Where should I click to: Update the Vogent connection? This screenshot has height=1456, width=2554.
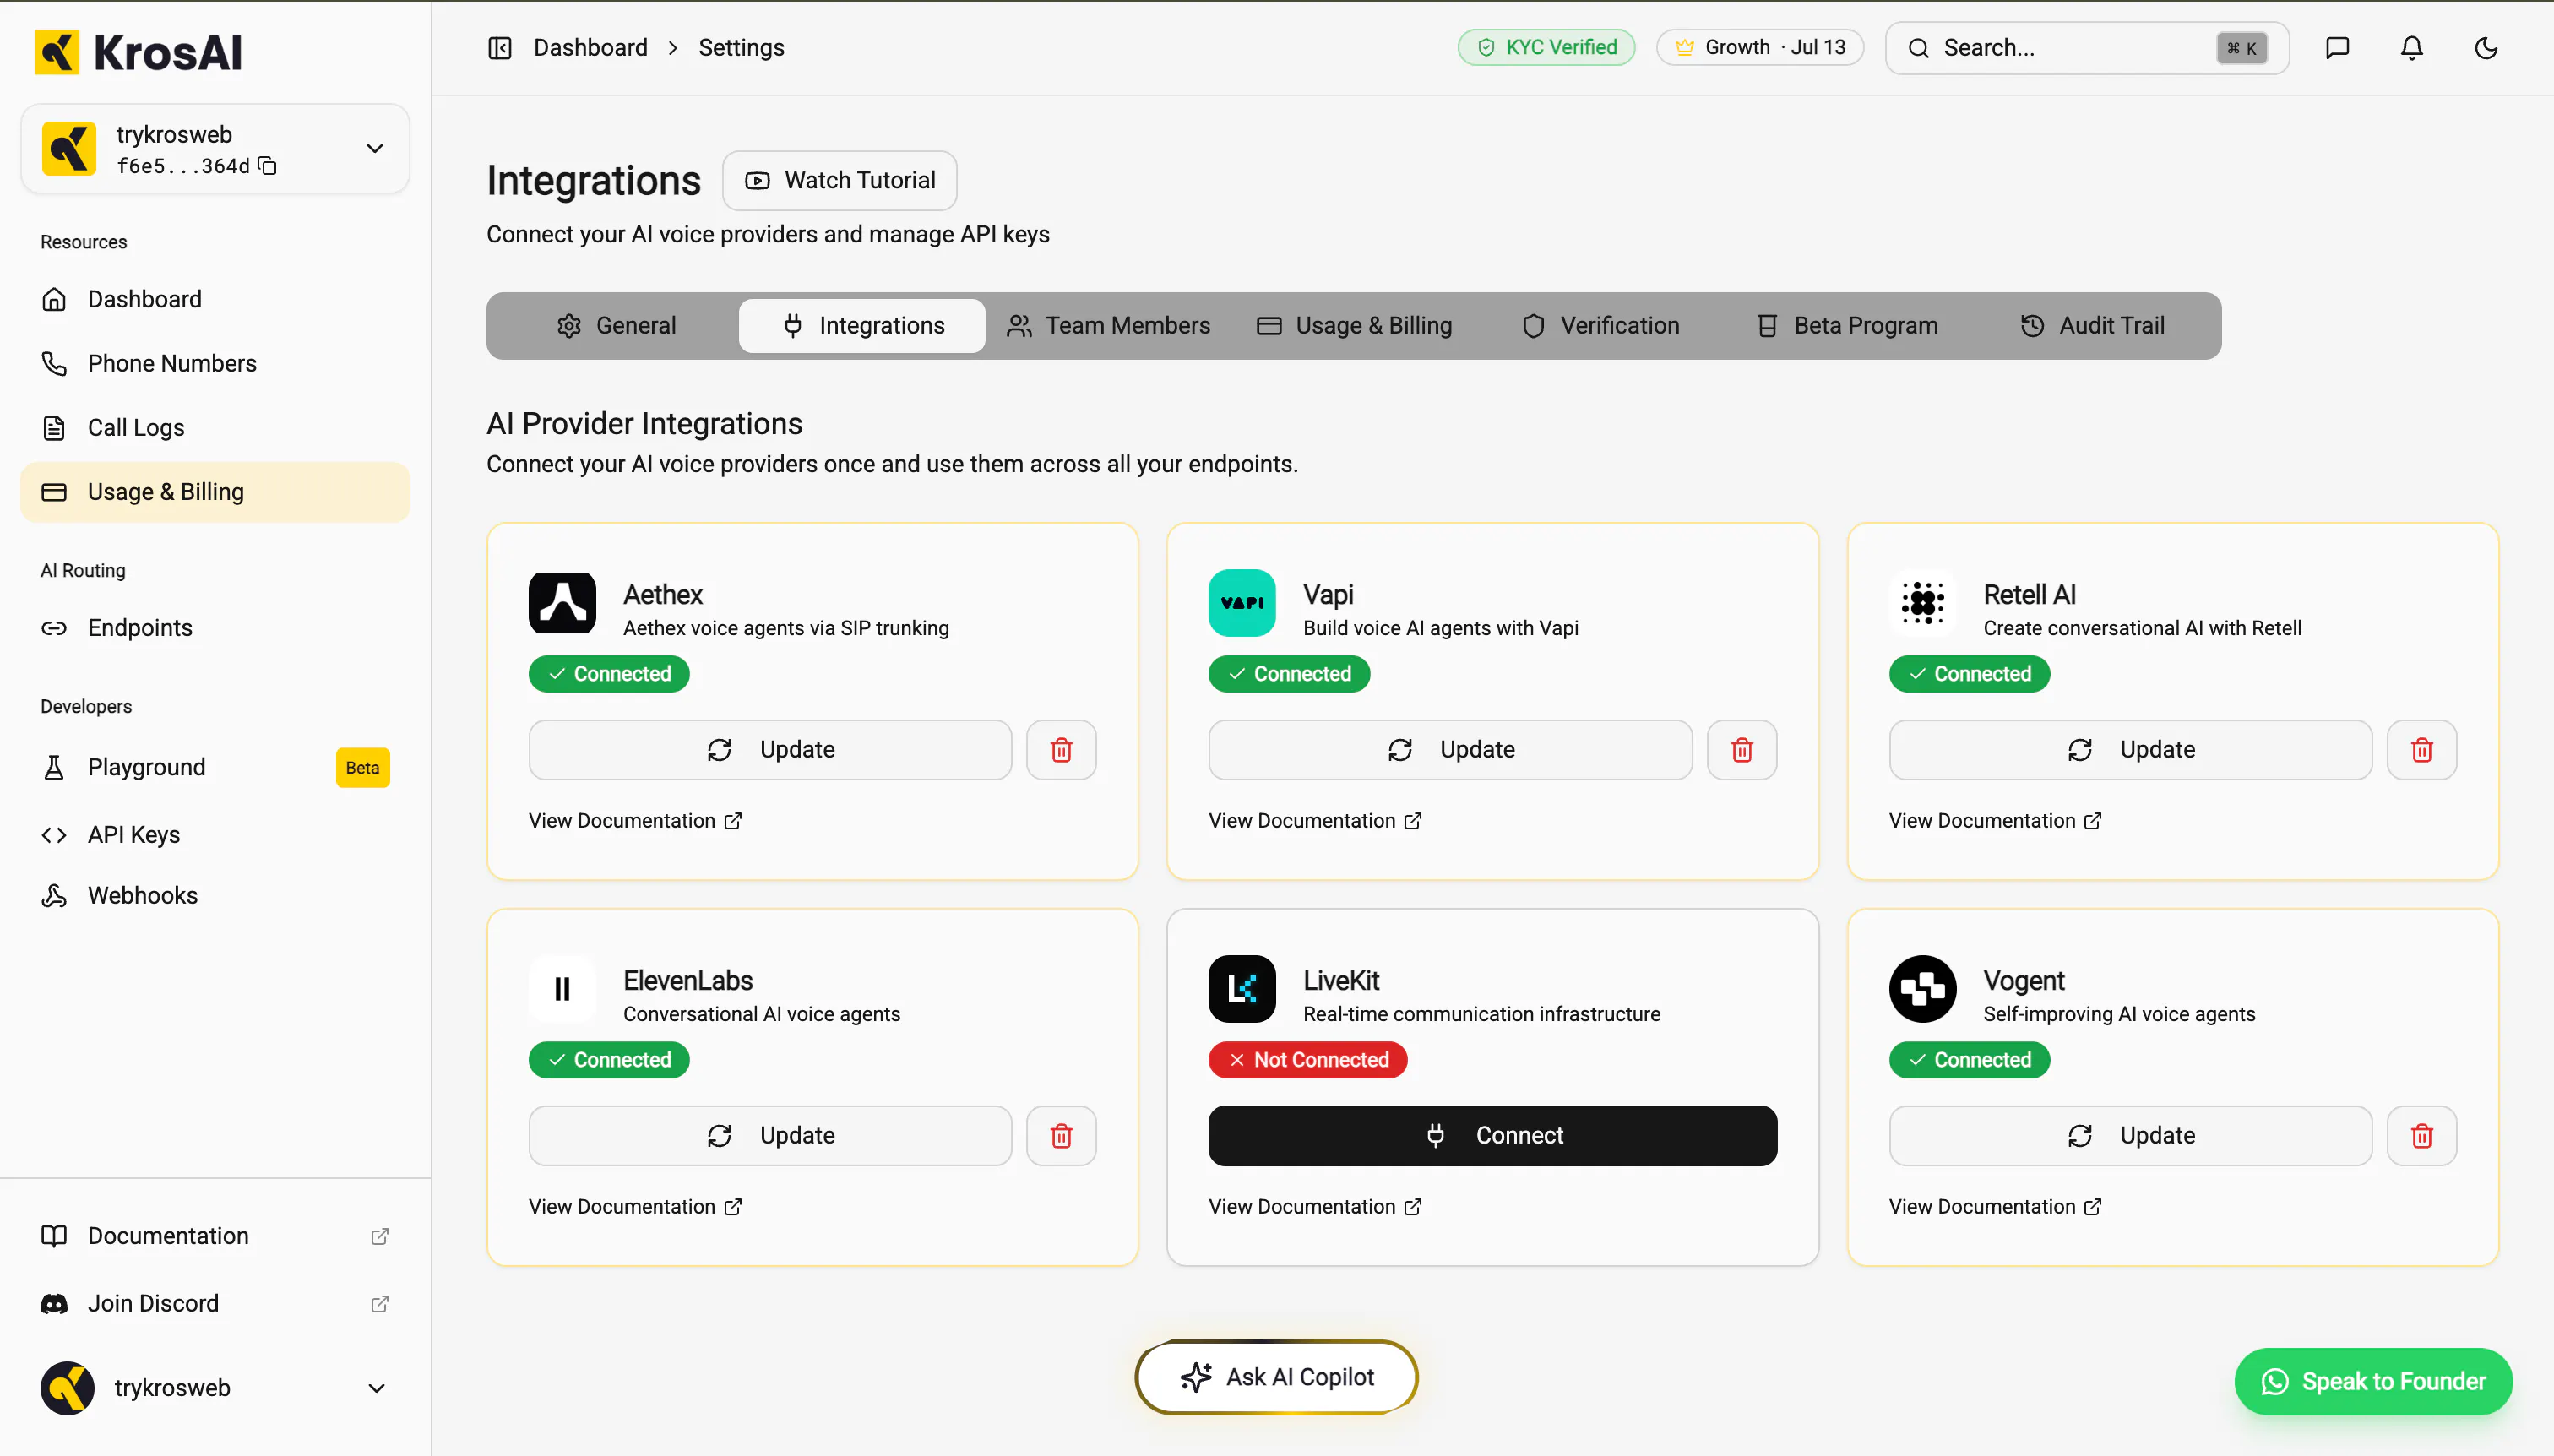pos(2130,1136)
